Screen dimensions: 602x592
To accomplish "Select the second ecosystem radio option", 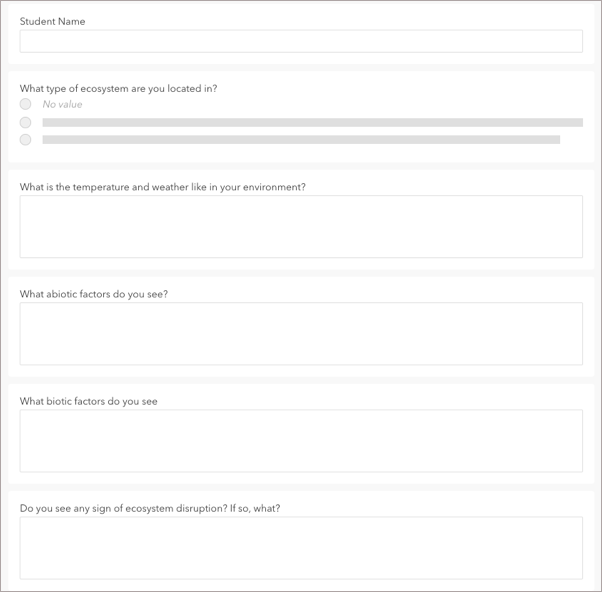I will 25,122.
